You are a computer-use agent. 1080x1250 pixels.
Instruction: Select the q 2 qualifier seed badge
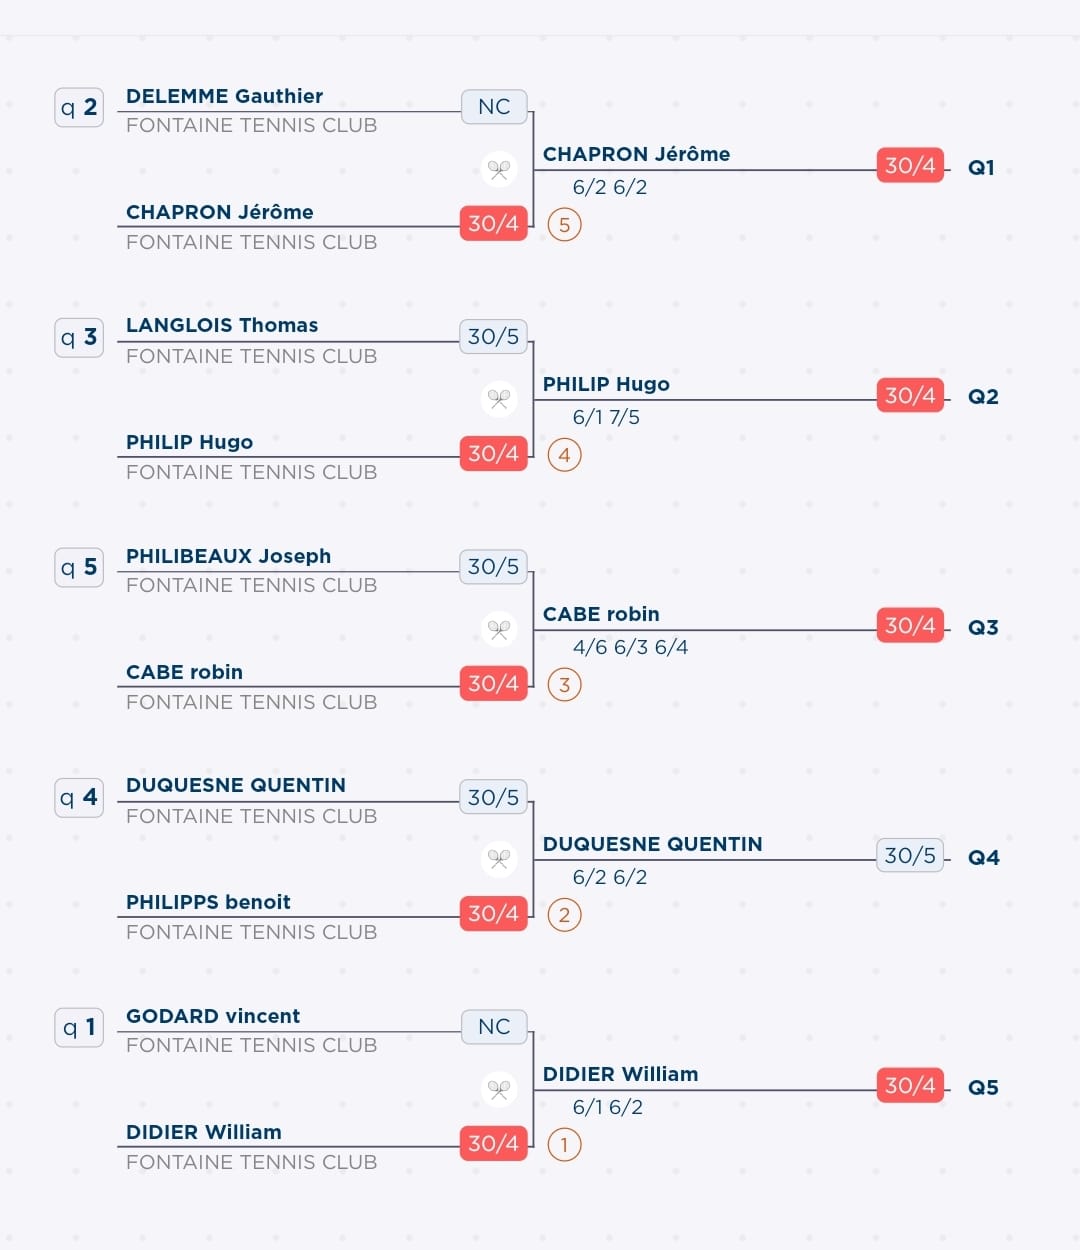79,107
